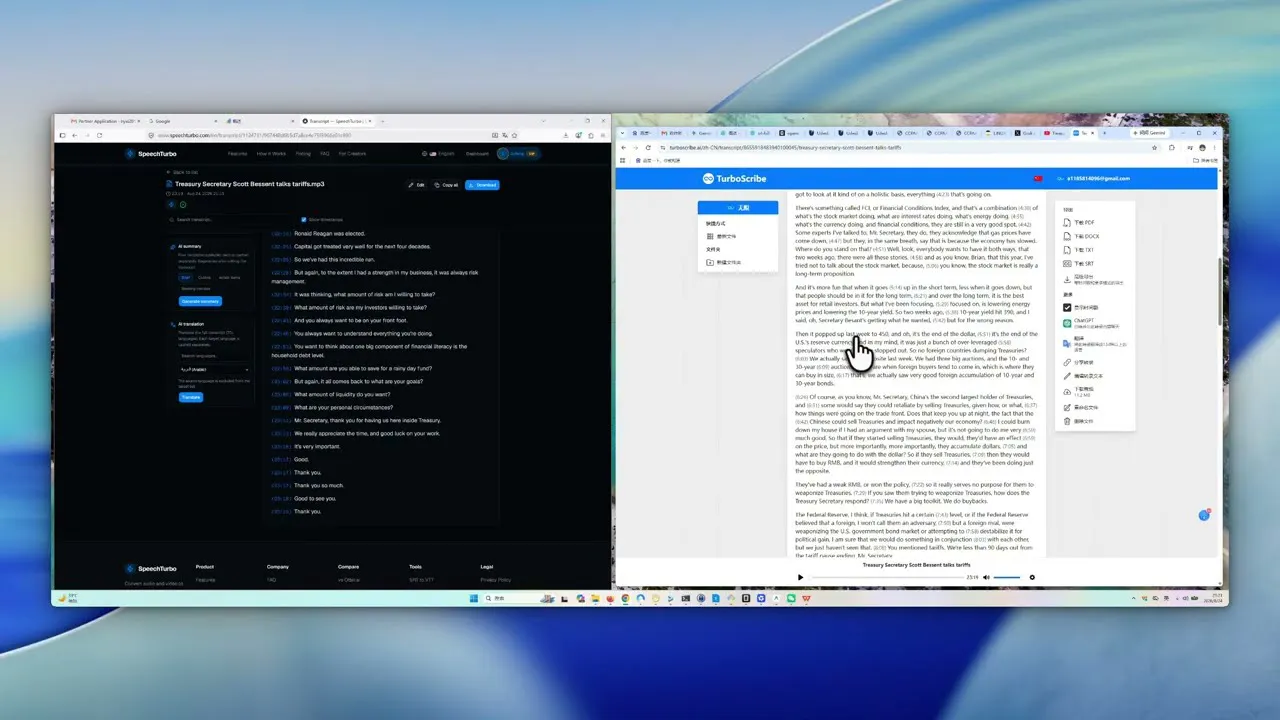Play the audio in TurboScribe player
Screen dimensions: 1280x720
tap(800, 577)
